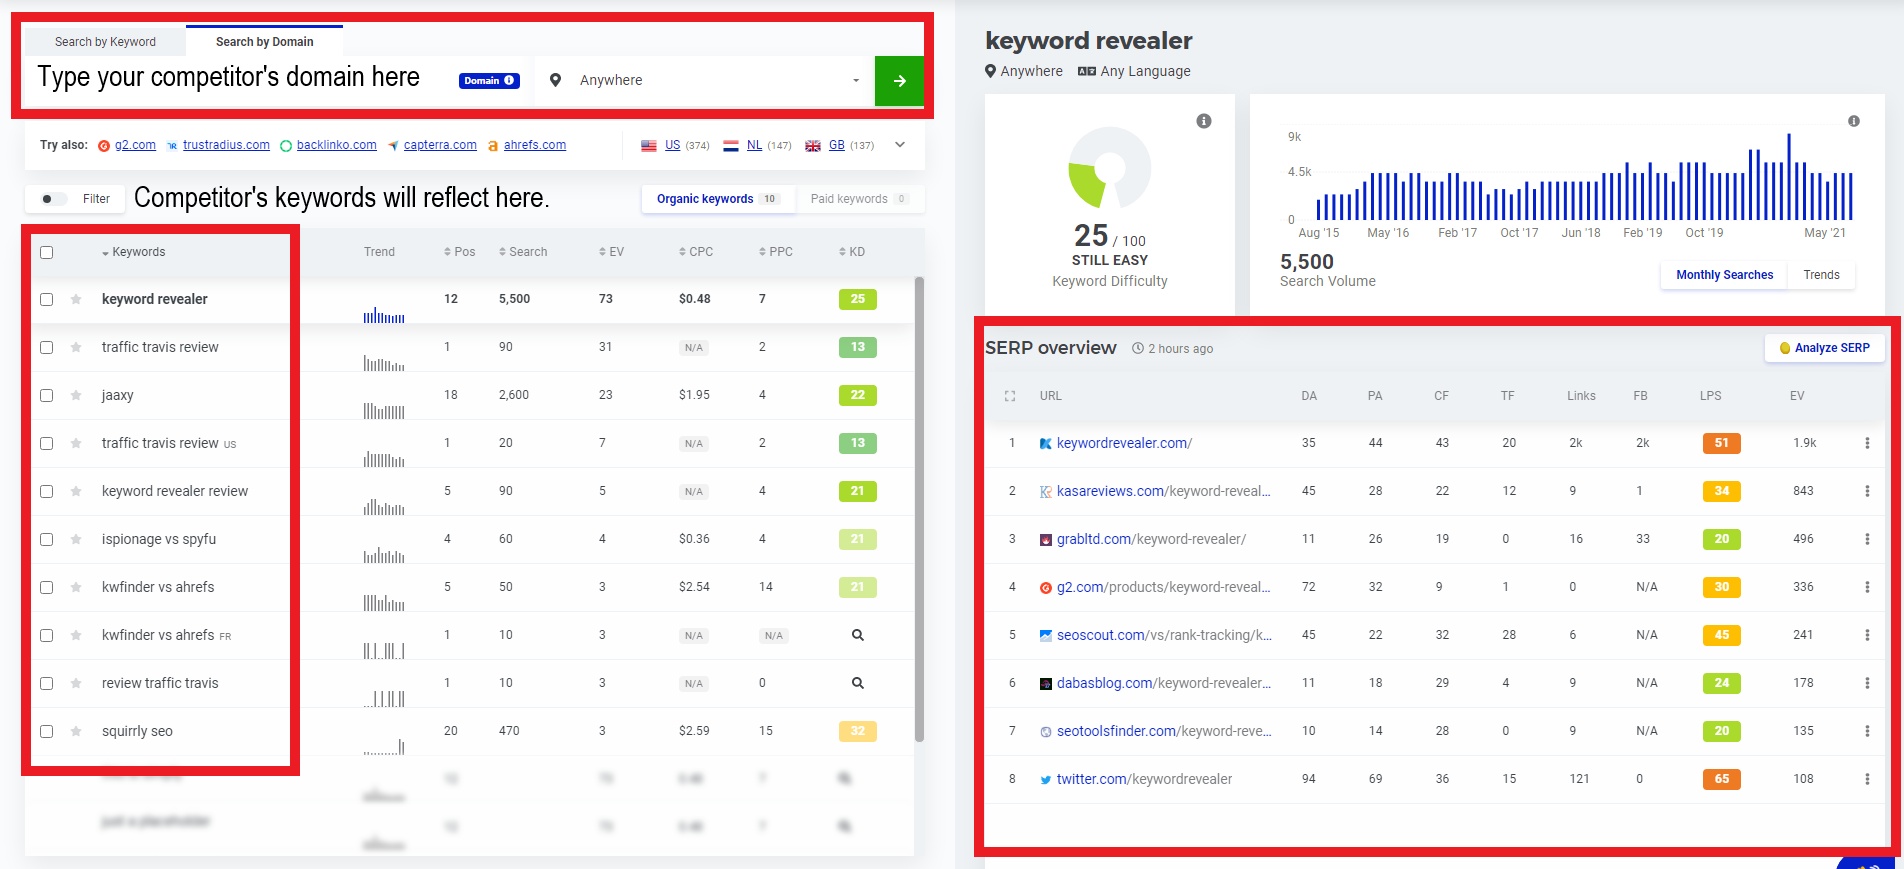Star the traffic travis review keyword
Image resolution: width=1904 pixels, height=869 pixels.
click(x=76, y=347)
